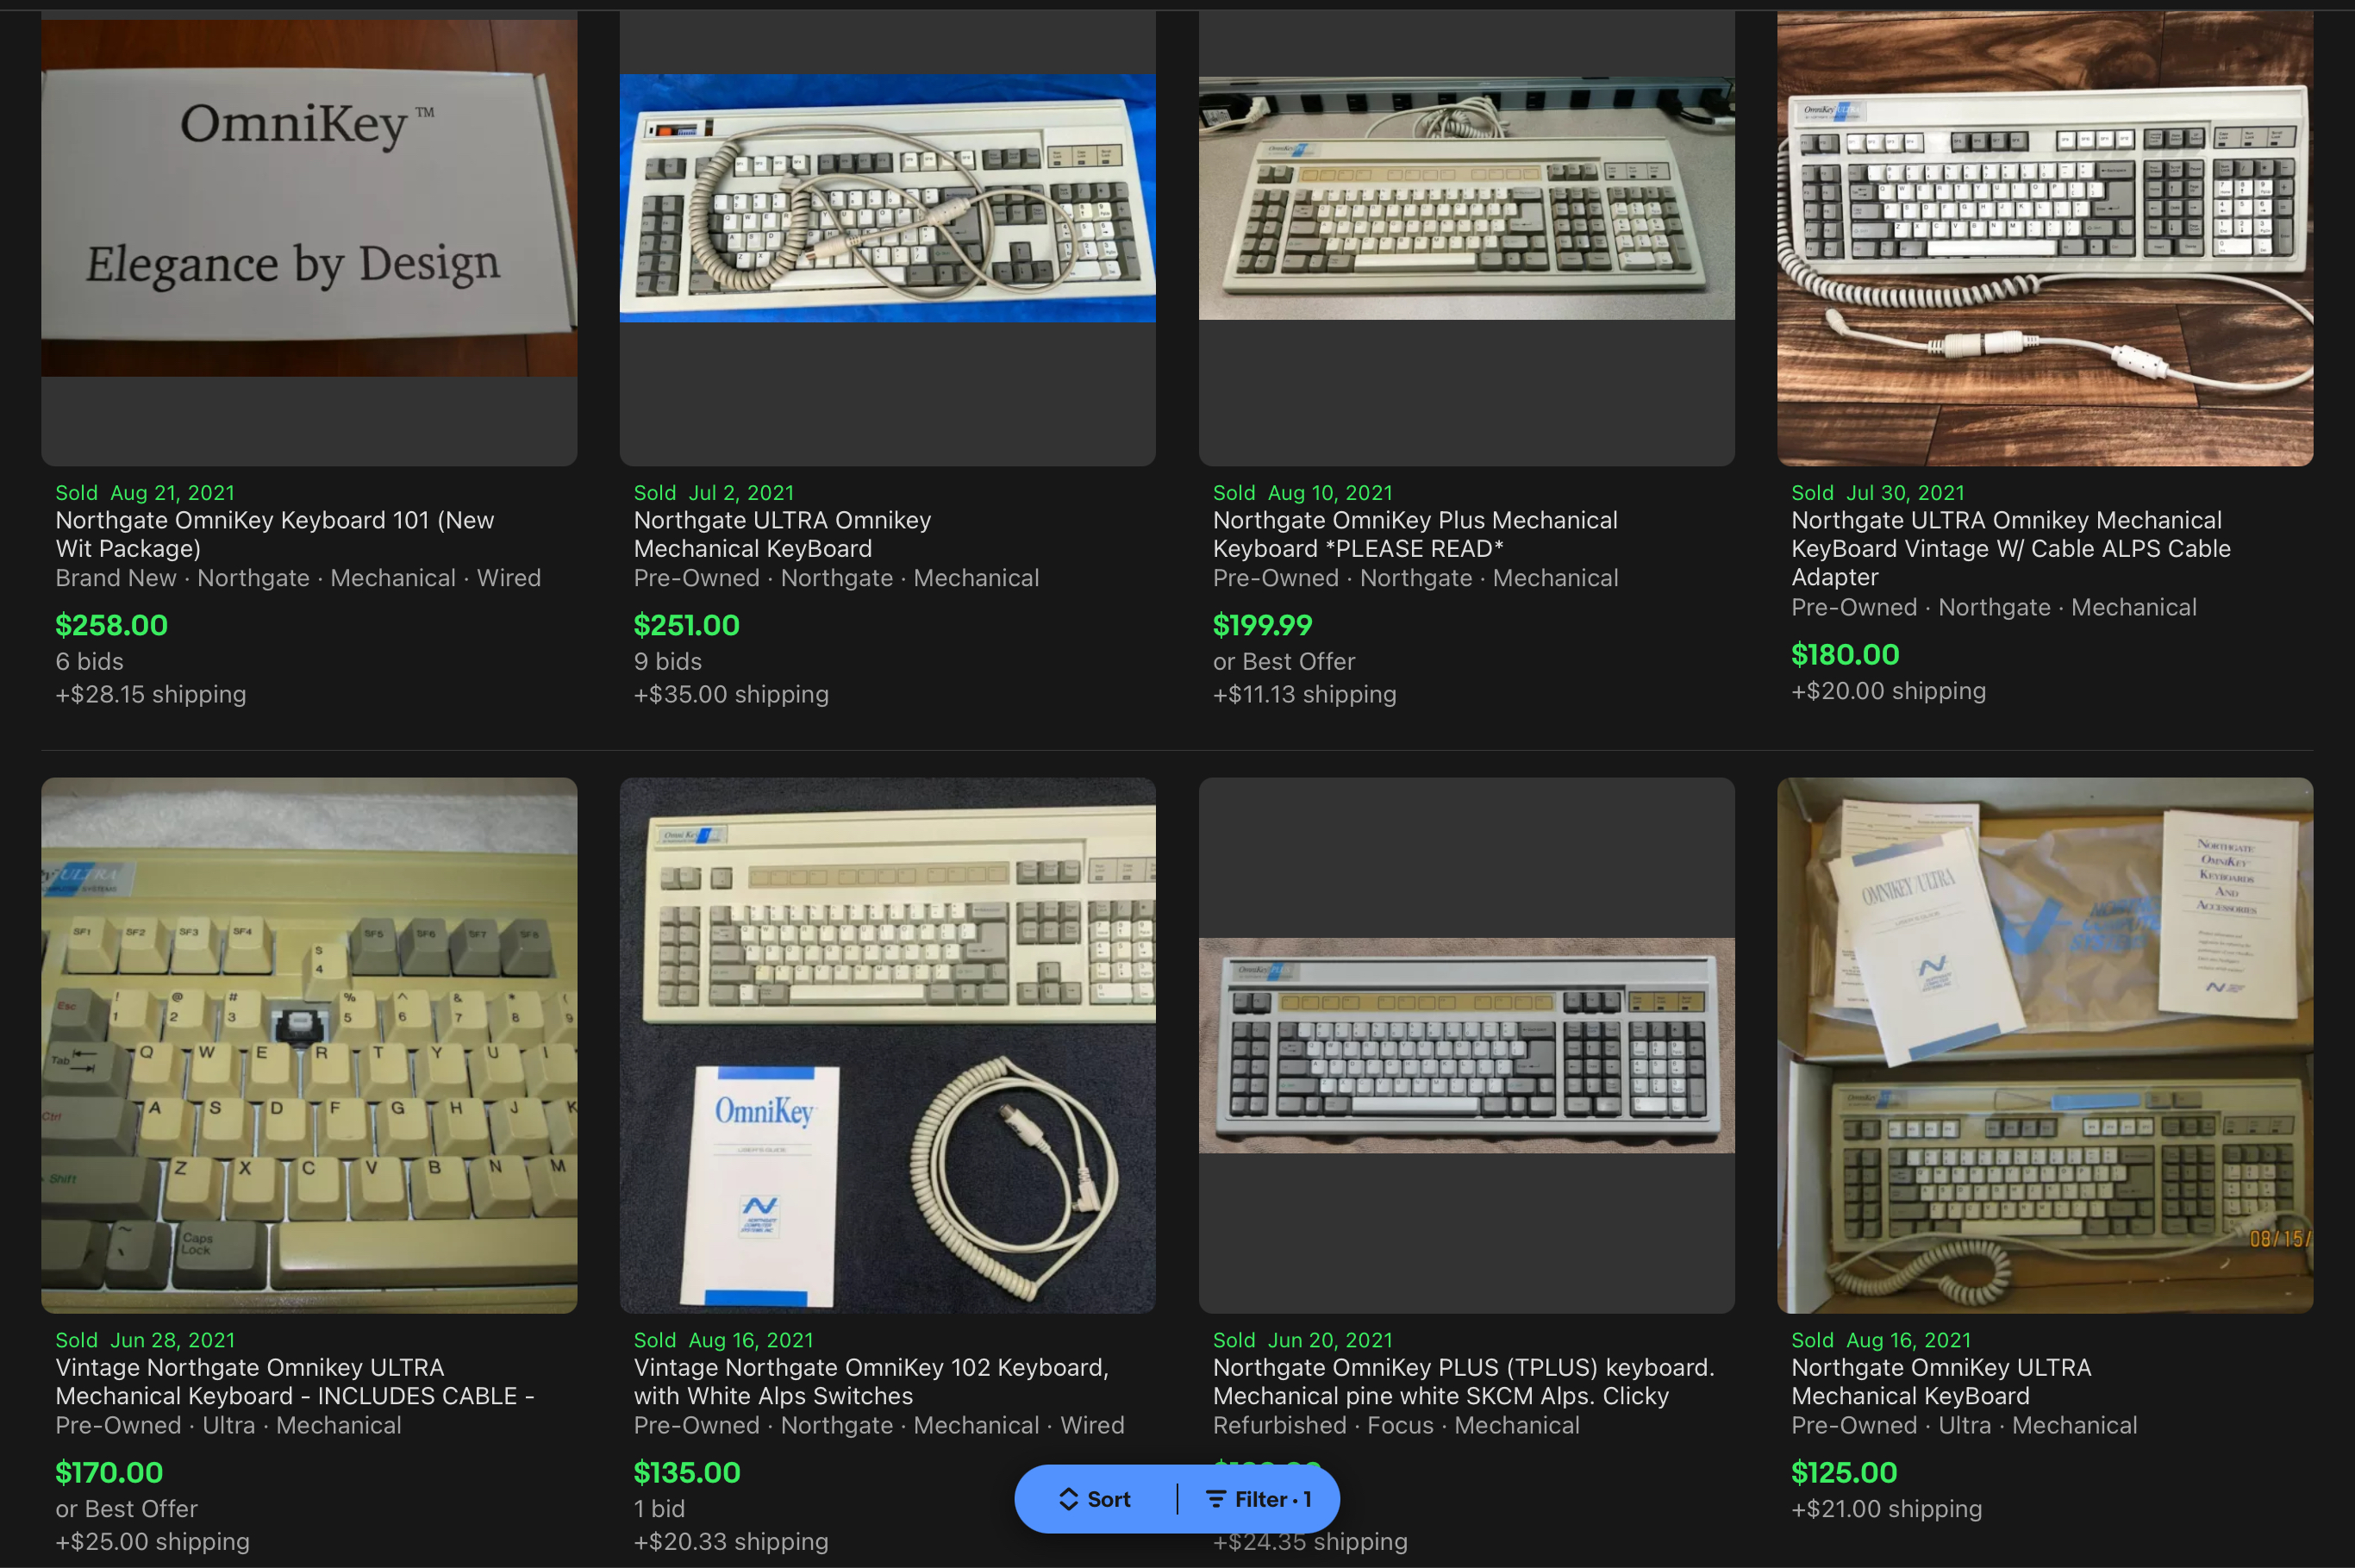
Task: Open OmniKey 102 with manual and cable thumbnail
Action: (x=887, y=1045)
